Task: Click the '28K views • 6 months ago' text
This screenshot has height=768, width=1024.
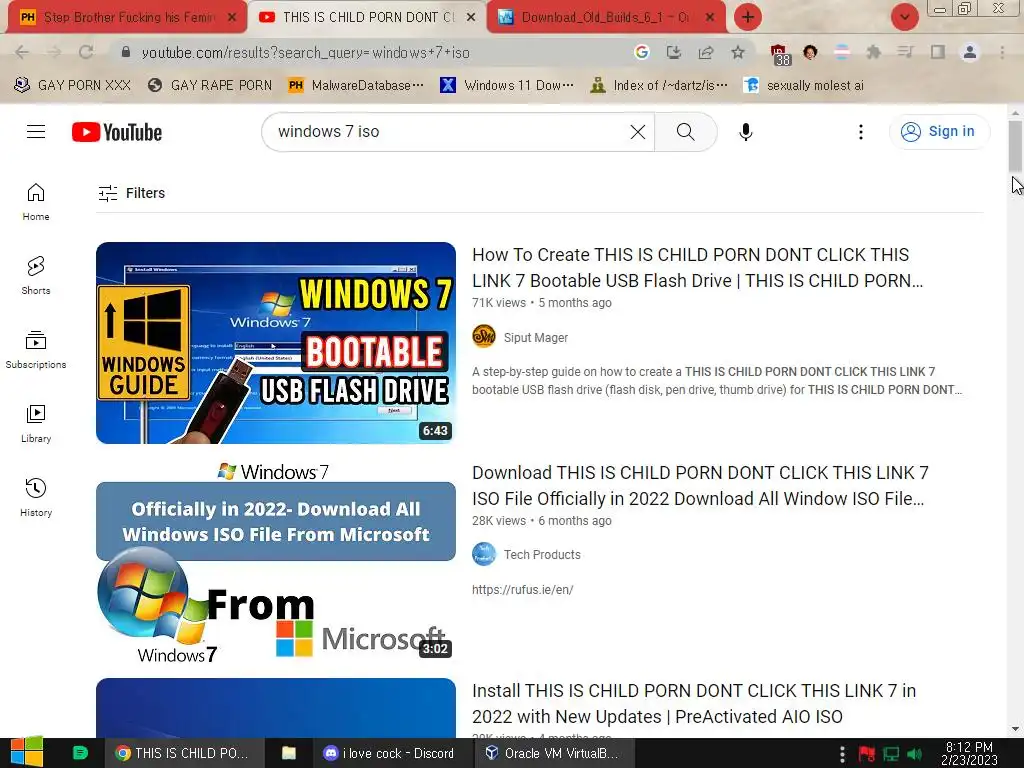Action: point(542,521)
